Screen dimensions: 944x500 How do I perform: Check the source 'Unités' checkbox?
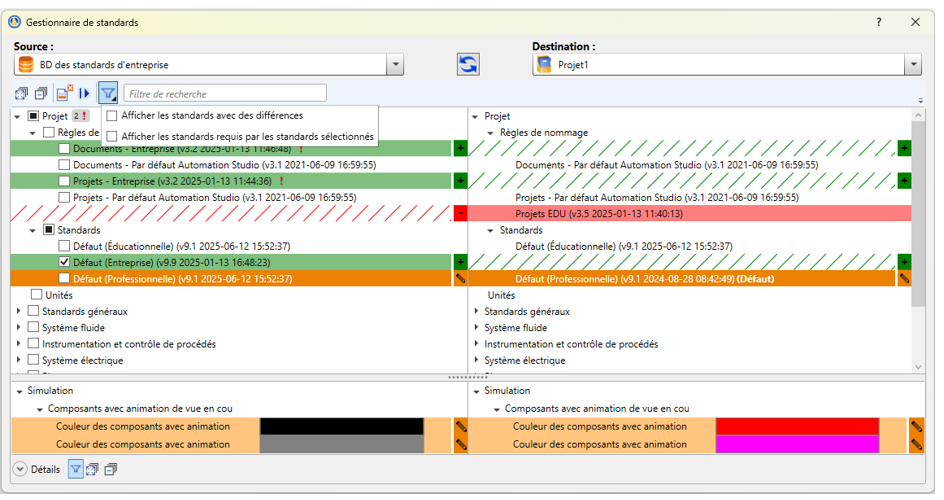pos(37,294)
